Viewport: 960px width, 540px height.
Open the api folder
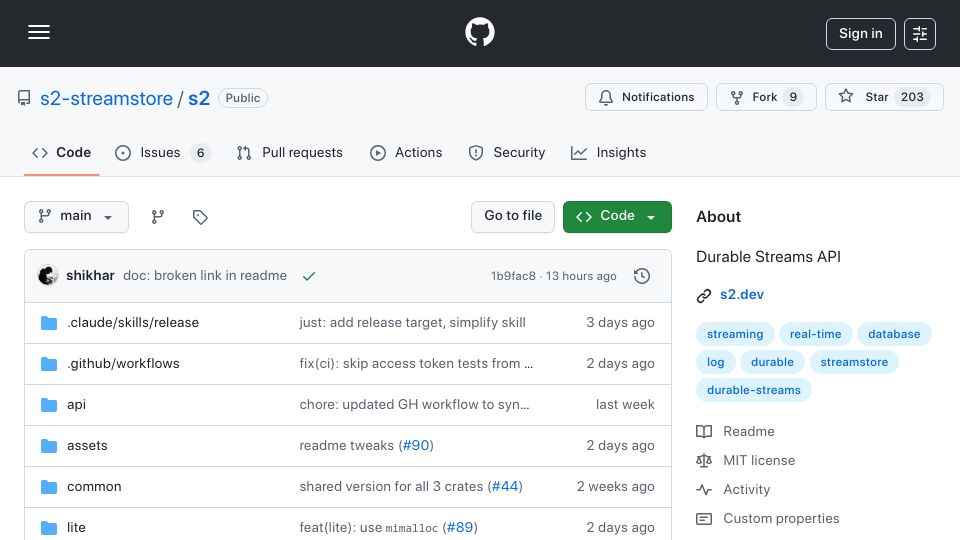77,405
